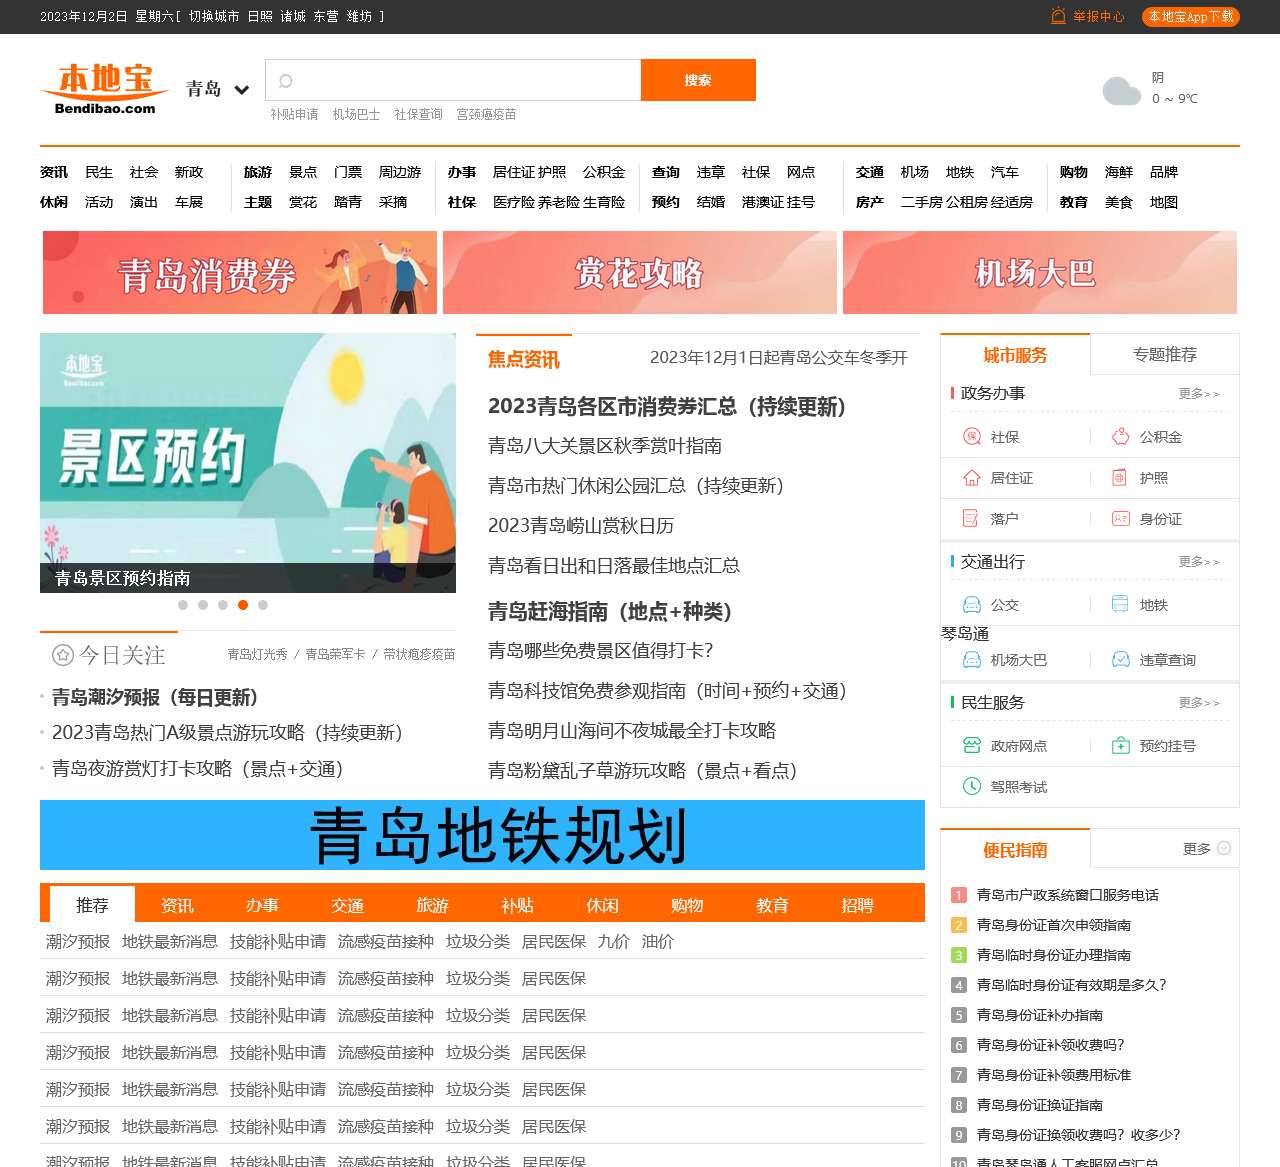Click inside the search input field

point(453,80)
